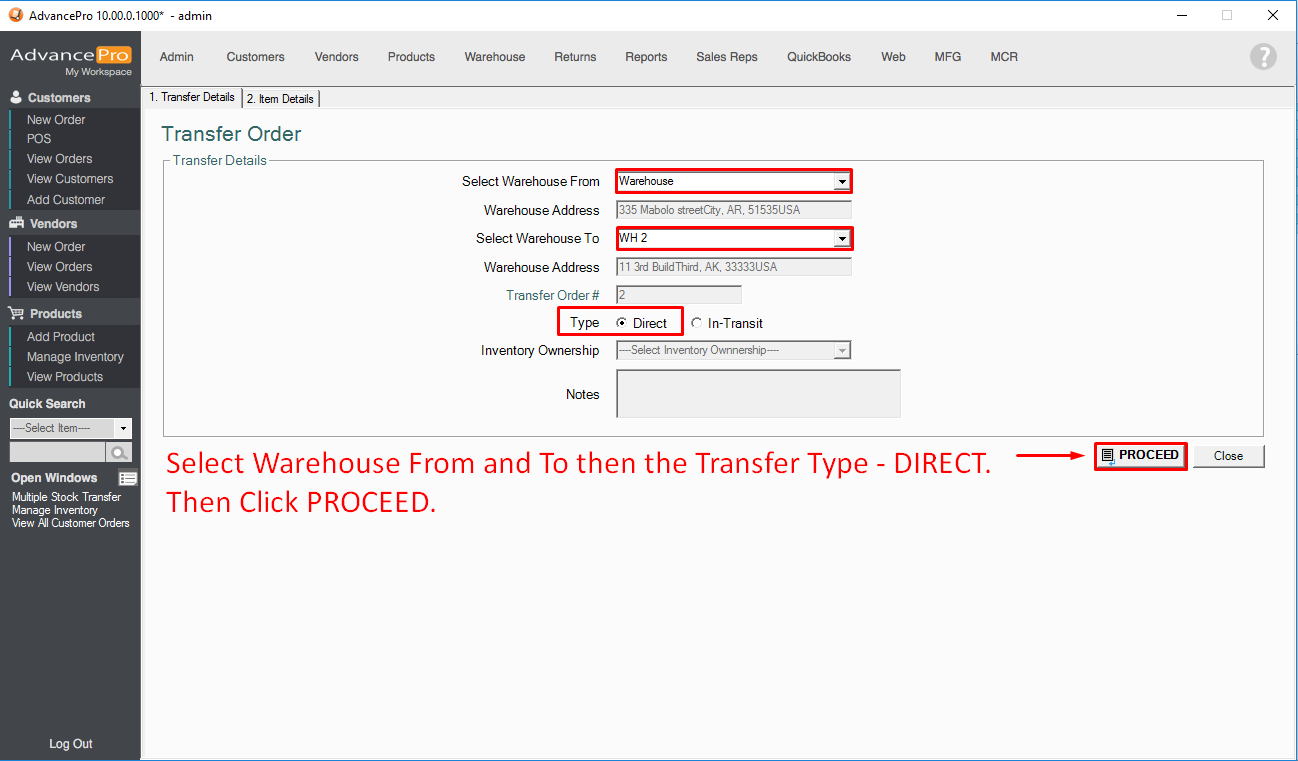Screen dimensions: 1298x761
Task: Open the MFG menu
Action: point(948,57)
